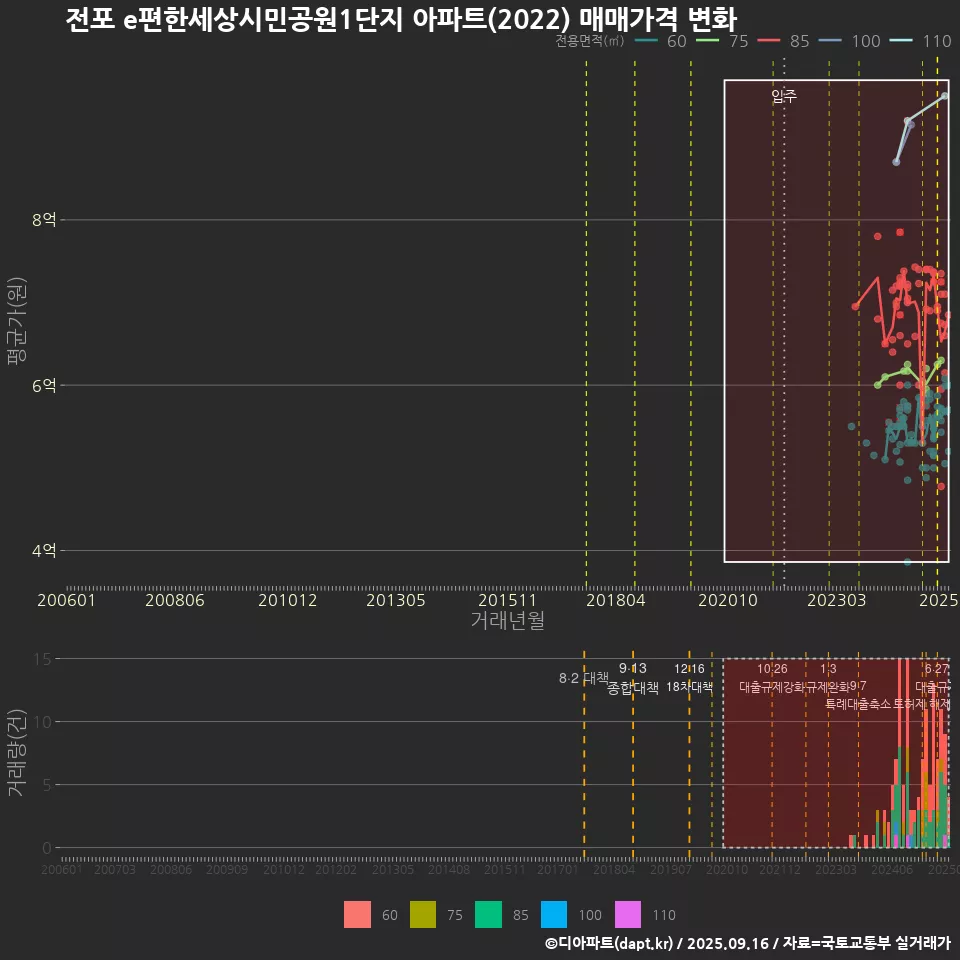Click the 200601 label on price chart
Viewport: 960px width, 960px height.
pyautogui.click(x=66, y=600)
